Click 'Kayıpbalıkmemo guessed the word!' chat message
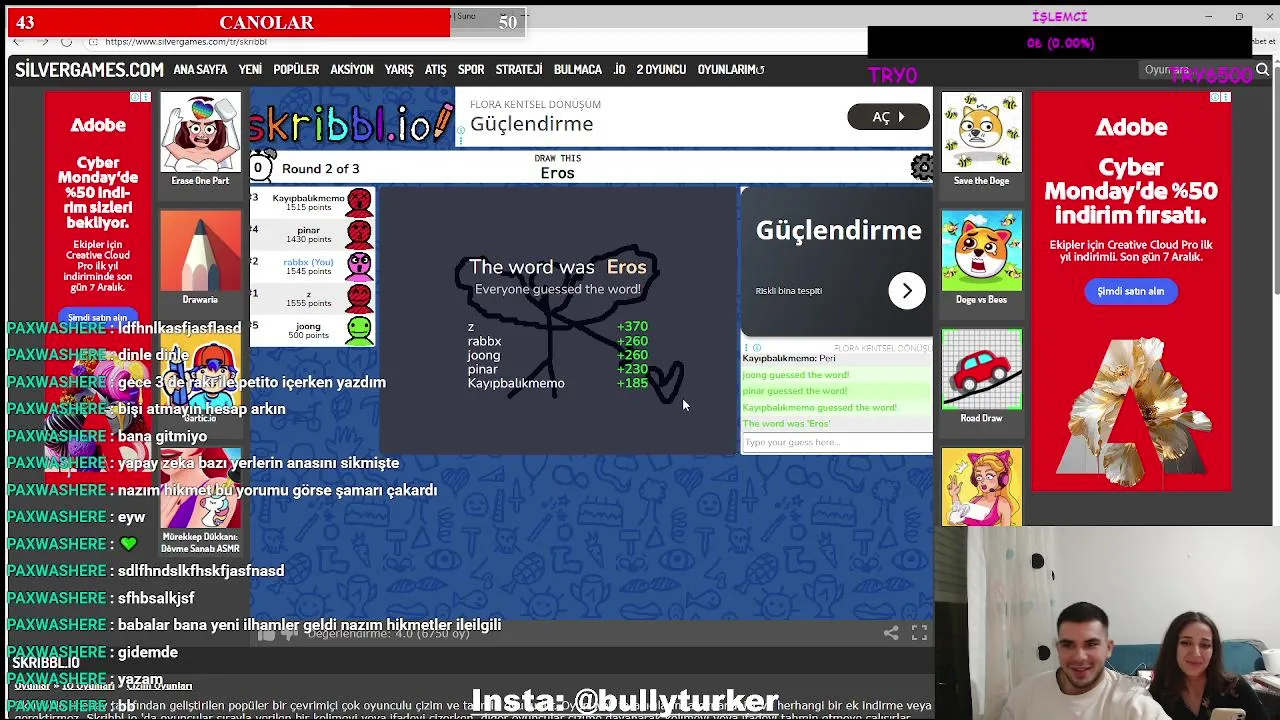 [819, 407]
